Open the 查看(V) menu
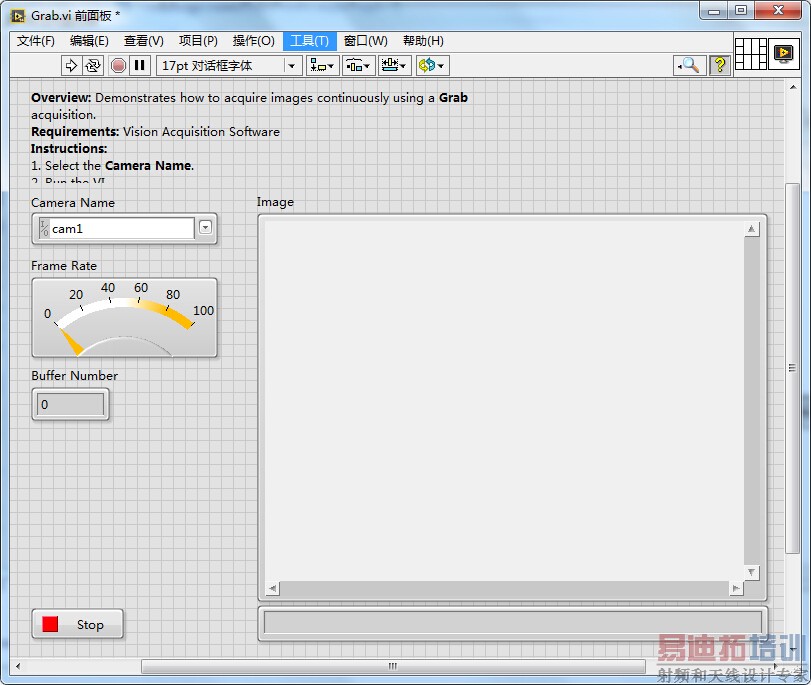This screenshot has height=685, width=811. point(144,41)
